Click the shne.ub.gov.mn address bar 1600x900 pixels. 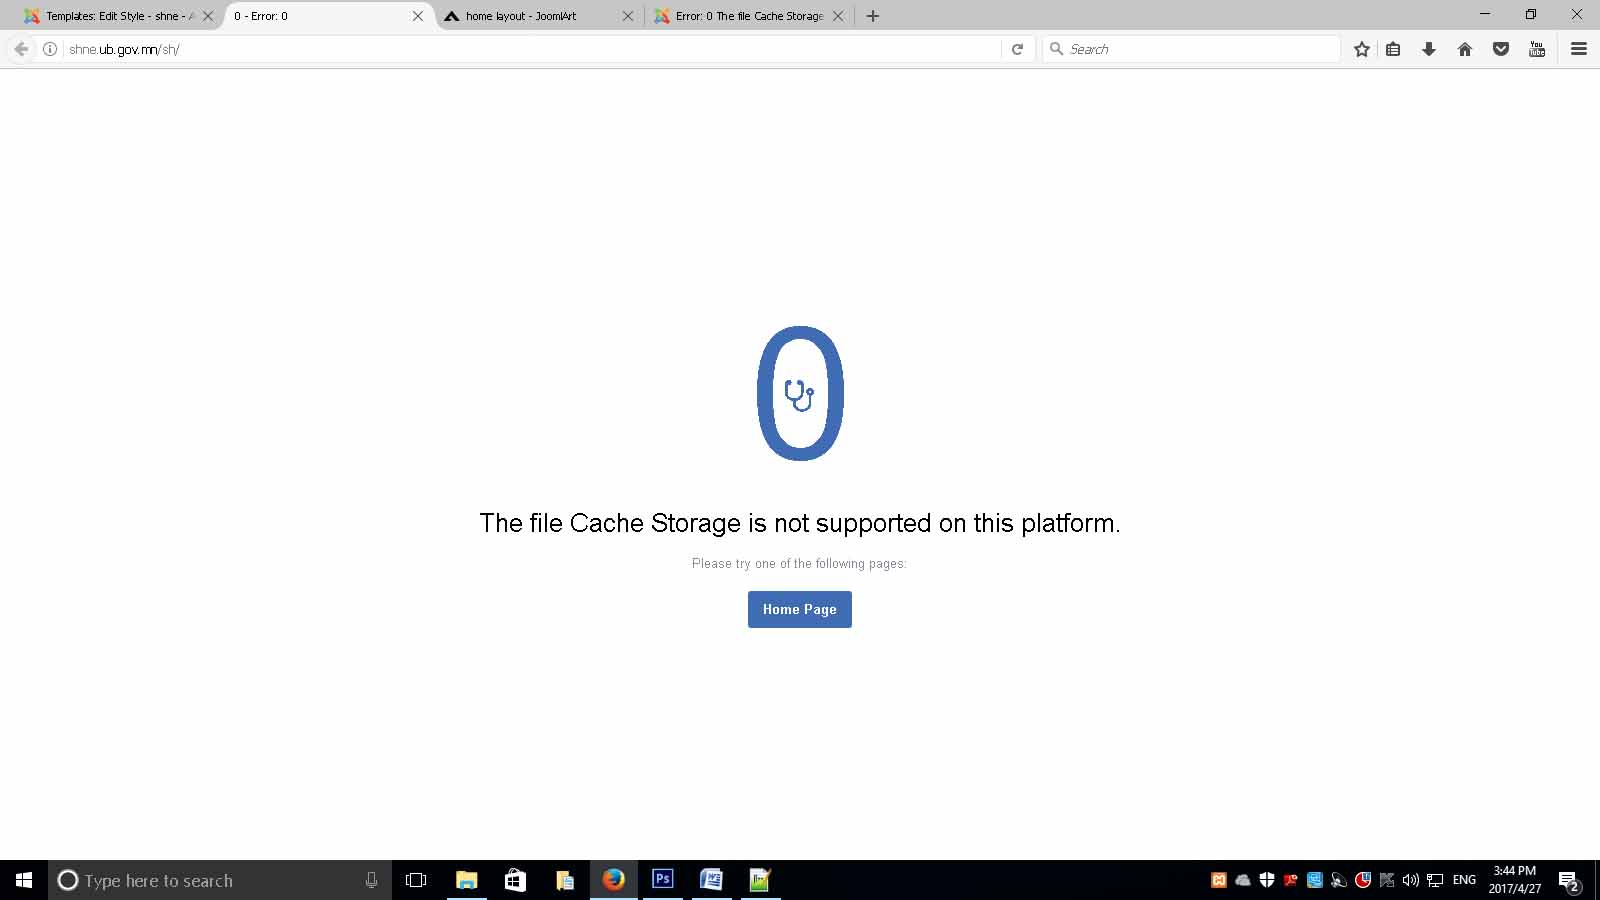click(x=530, y=49)
